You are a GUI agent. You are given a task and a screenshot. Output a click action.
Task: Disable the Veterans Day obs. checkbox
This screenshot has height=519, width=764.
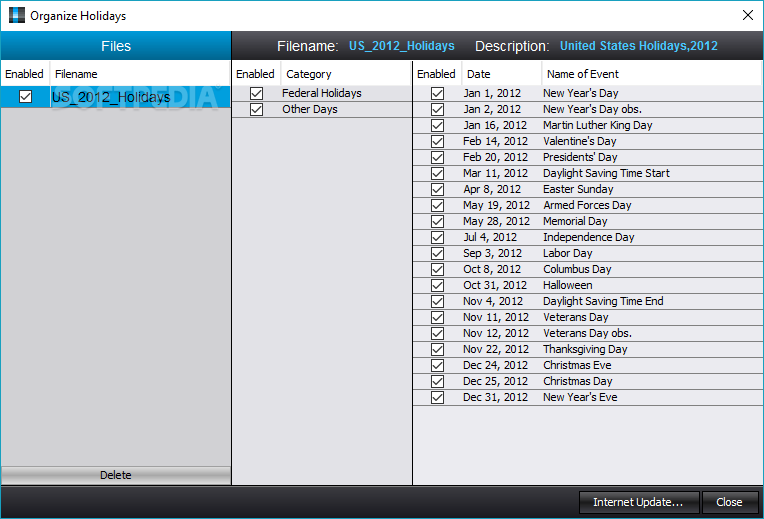pyautogui.click(x=438, y=333)
